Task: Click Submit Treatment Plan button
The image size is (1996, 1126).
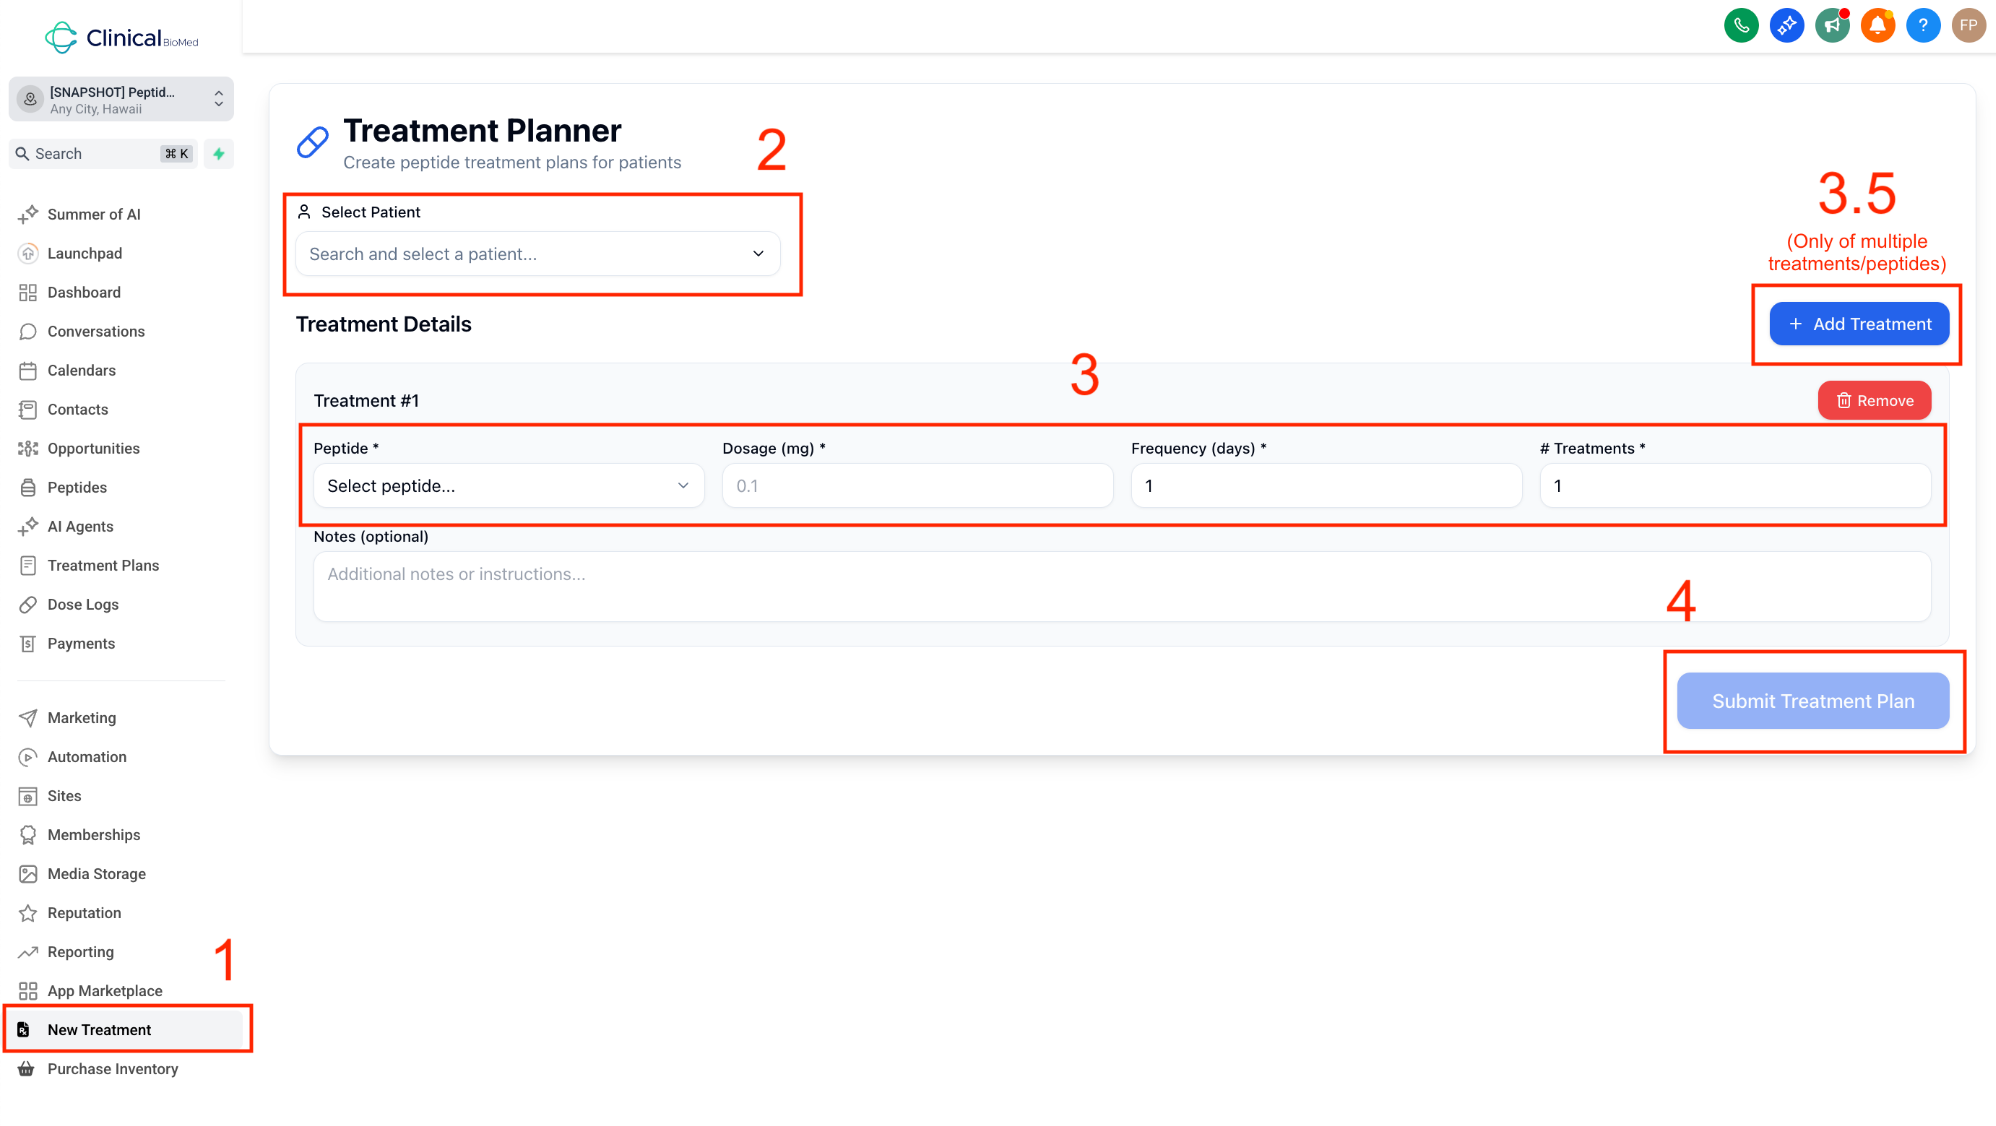Action: point(1812,701)
